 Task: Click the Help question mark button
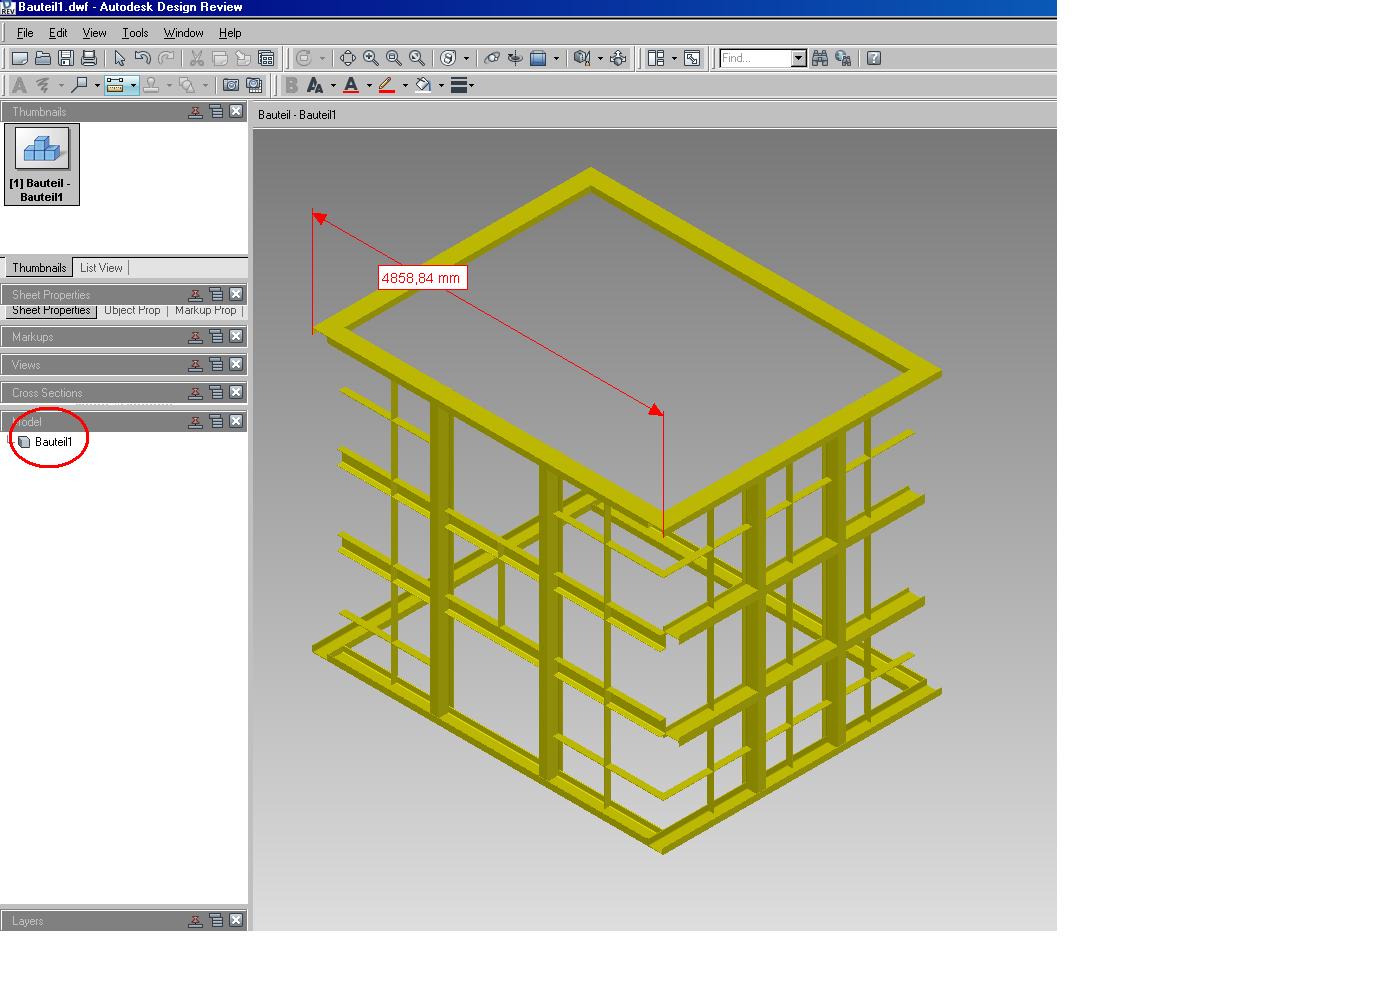click(x=873, y=57)
